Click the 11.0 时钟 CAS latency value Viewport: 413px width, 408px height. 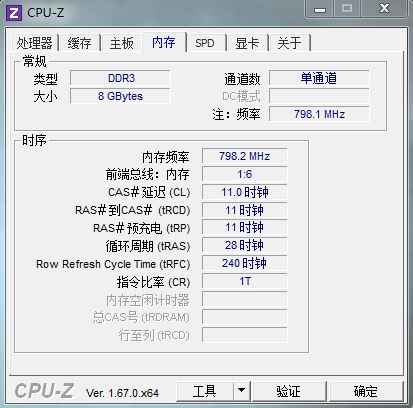(x=244, y=192)
